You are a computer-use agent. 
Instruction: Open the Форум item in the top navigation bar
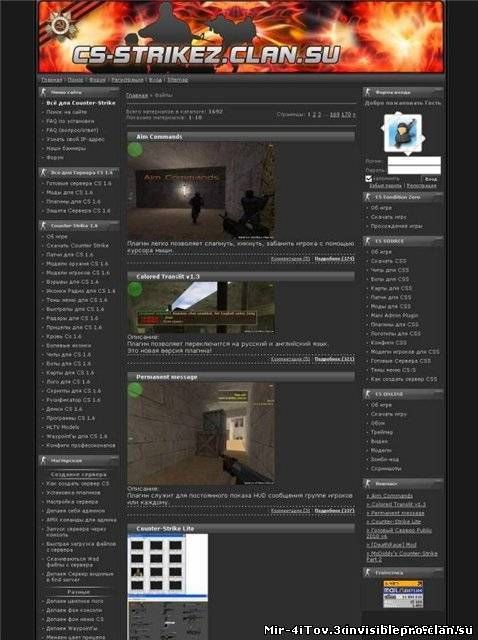pos(97,80)
